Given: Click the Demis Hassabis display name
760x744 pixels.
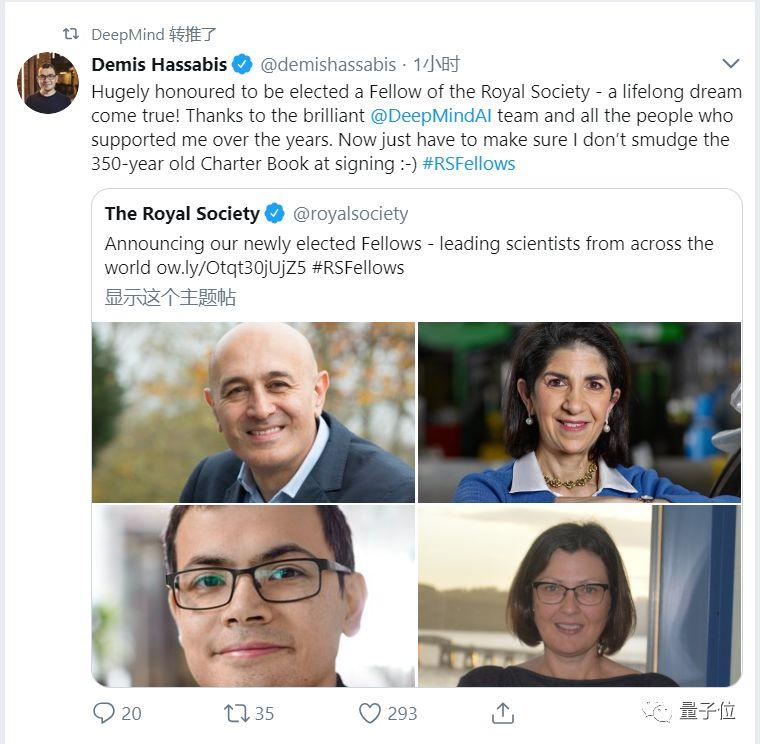Looking at the screenshot, I should coord(160,65).
